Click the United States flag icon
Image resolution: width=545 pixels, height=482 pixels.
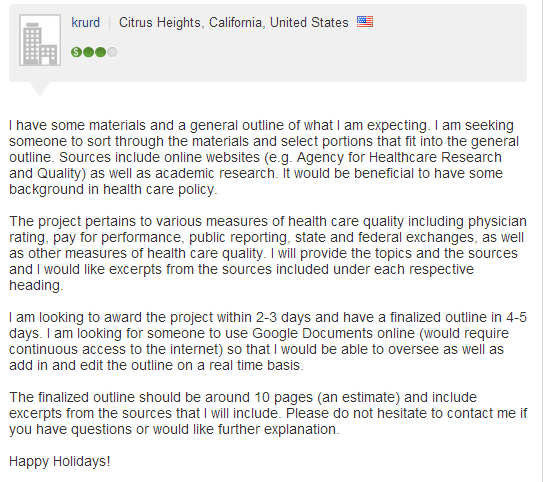click(365, 22)
